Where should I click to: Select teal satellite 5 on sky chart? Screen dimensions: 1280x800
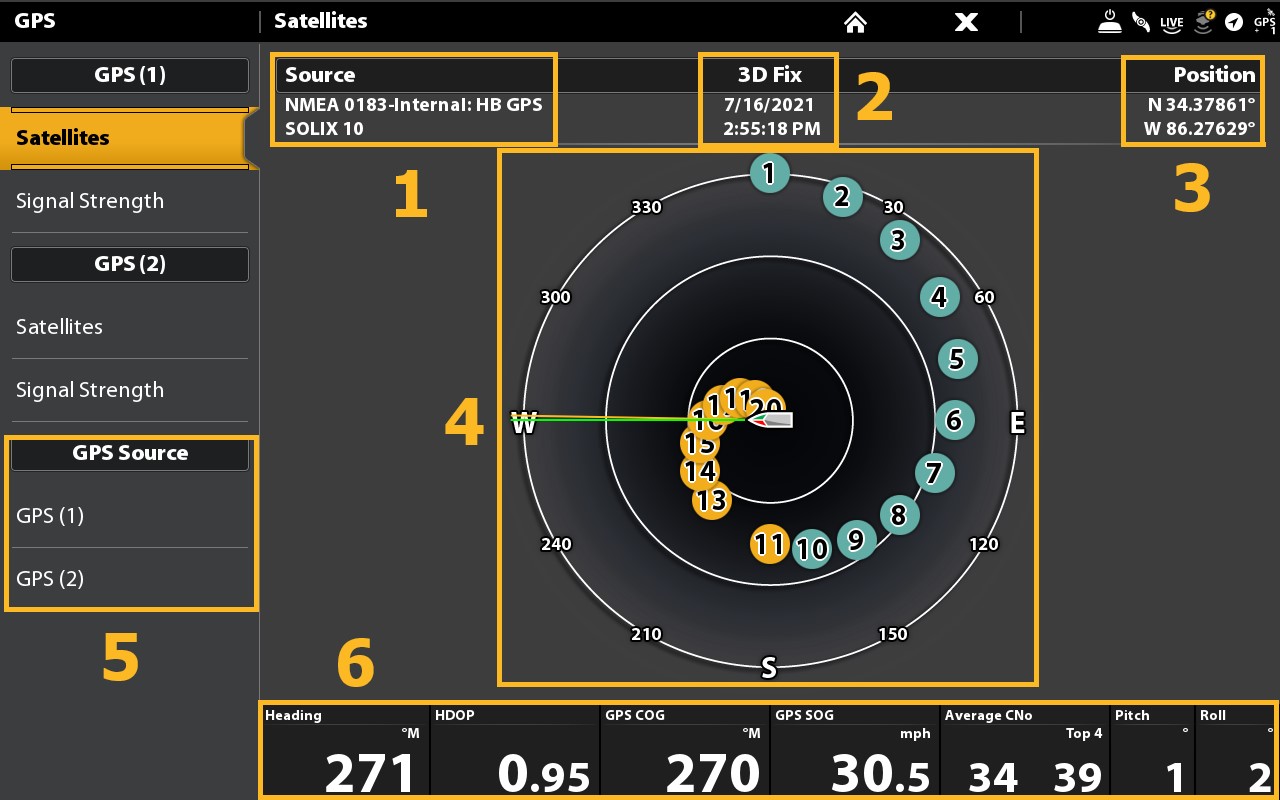pos(957,359)
